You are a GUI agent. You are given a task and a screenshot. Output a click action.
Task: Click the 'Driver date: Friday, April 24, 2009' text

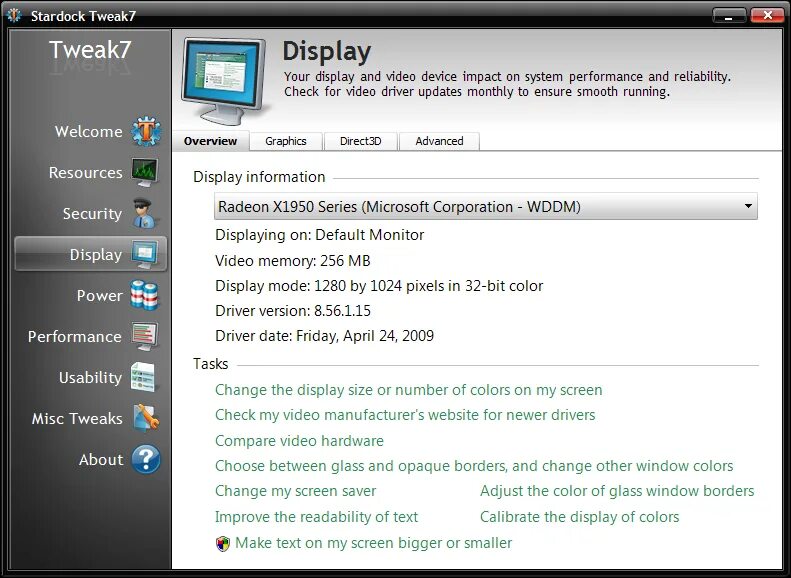(x=324, y=336)
